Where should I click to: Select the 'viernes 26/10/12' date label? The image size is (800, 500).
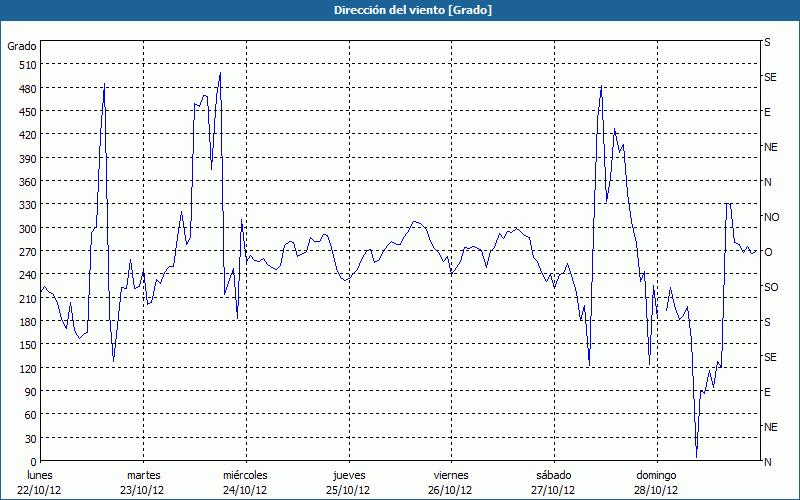click(x=450, y=482)
